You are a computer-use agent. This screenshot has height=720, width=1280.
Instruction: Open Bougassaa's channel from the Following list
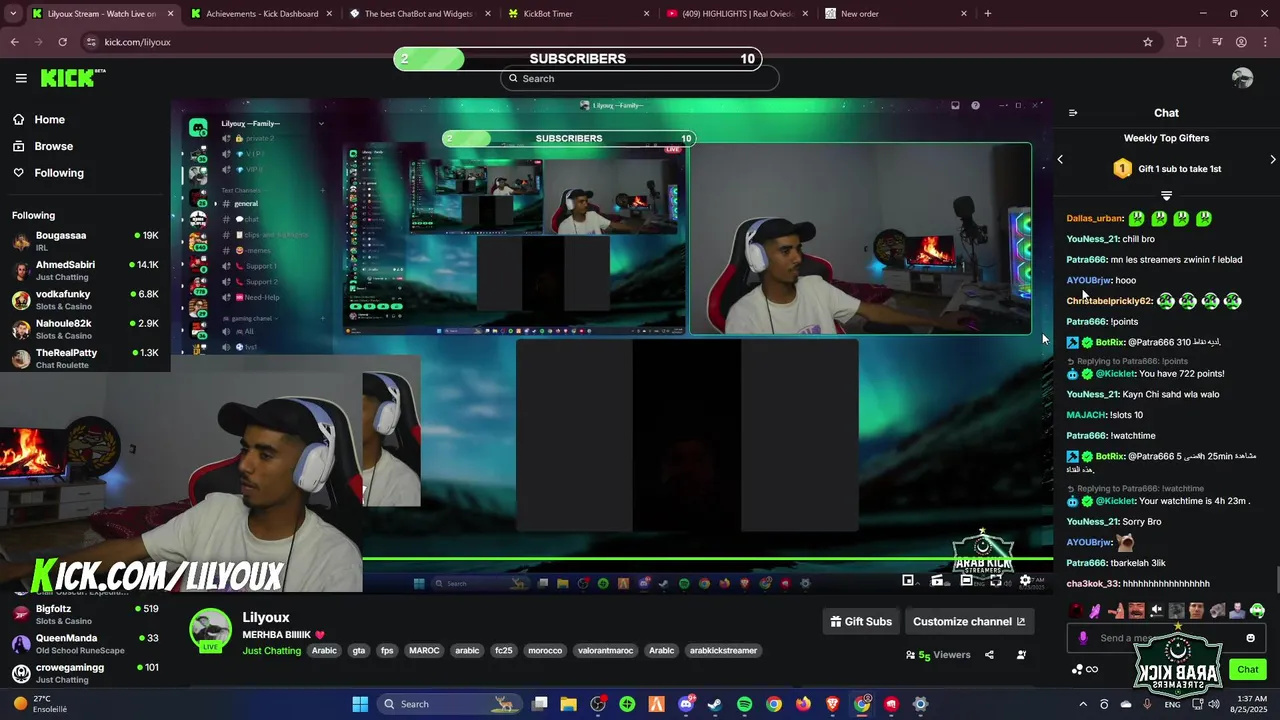[x=85, y=241]
